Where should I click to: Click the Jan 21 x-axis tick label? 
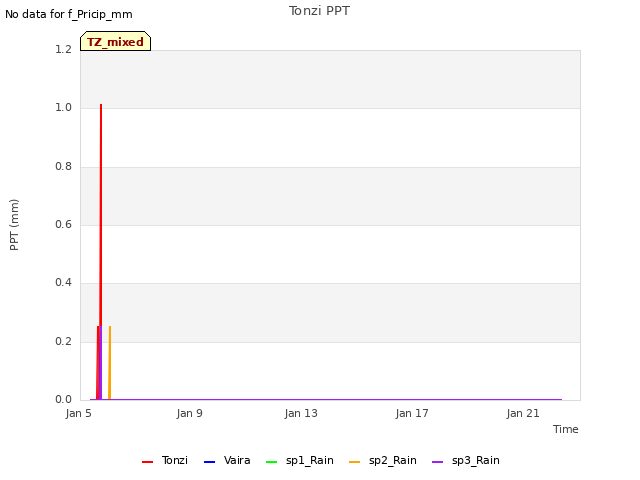523,413
